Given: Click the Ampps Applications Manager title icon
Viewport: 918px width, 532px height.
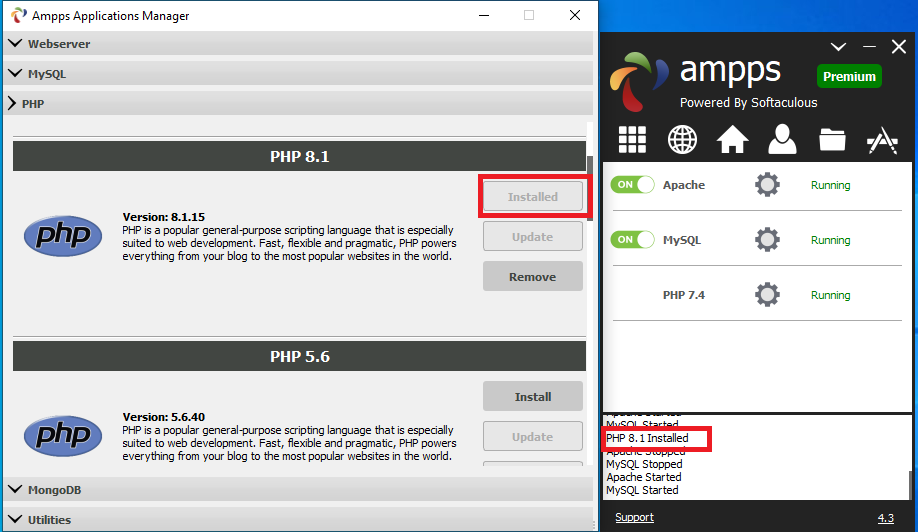Looking at the screenshot, I should (19, 15).
